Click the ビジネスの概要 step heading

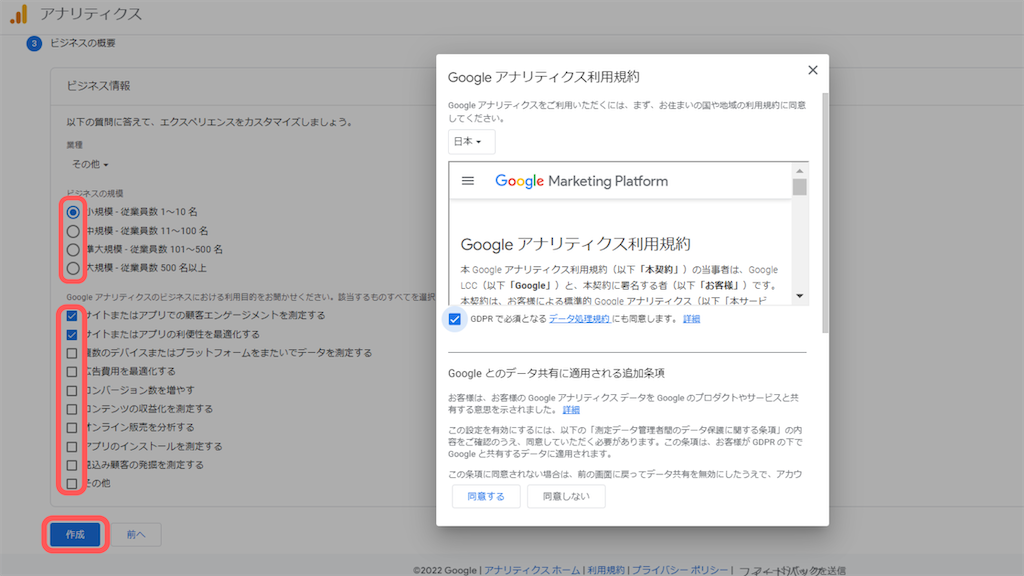(x=83, y=43)
